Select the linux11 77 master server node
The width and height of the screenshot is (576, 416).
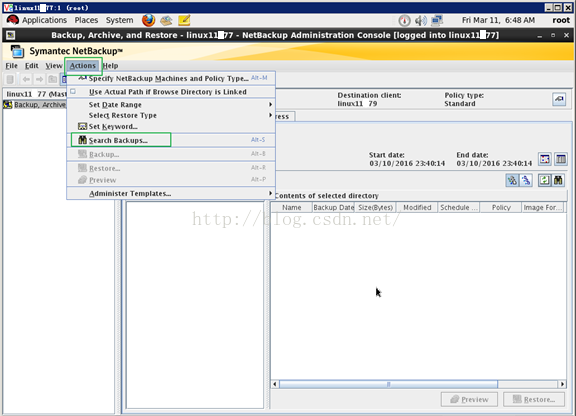36,94
